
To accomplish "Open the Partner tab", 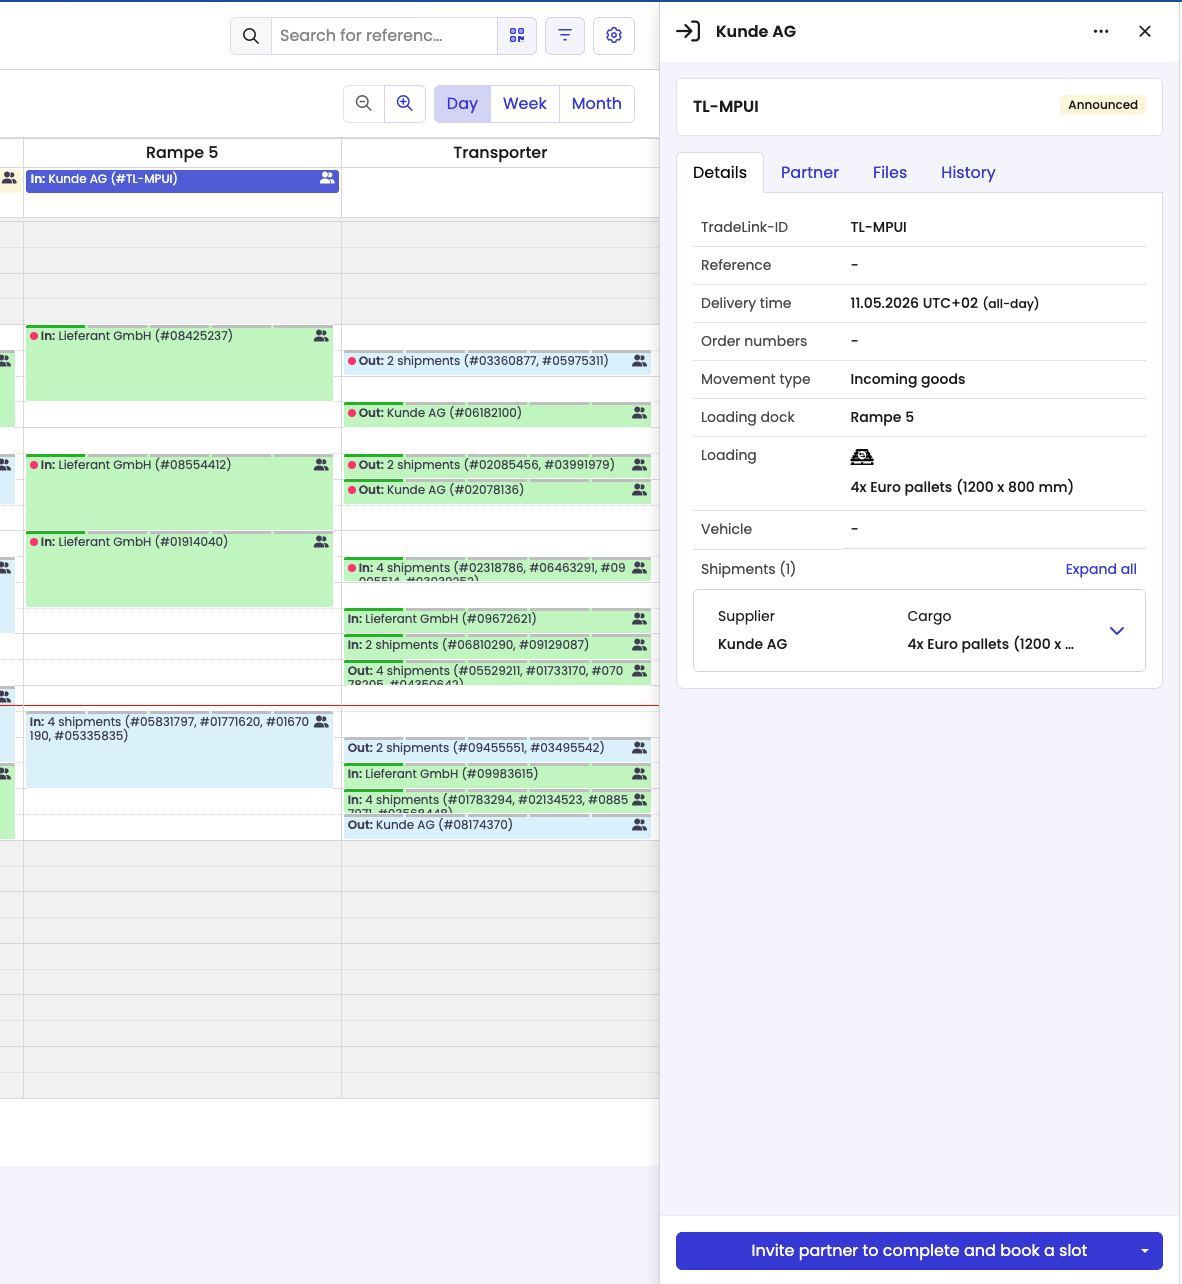I will [x=810, y=172].
